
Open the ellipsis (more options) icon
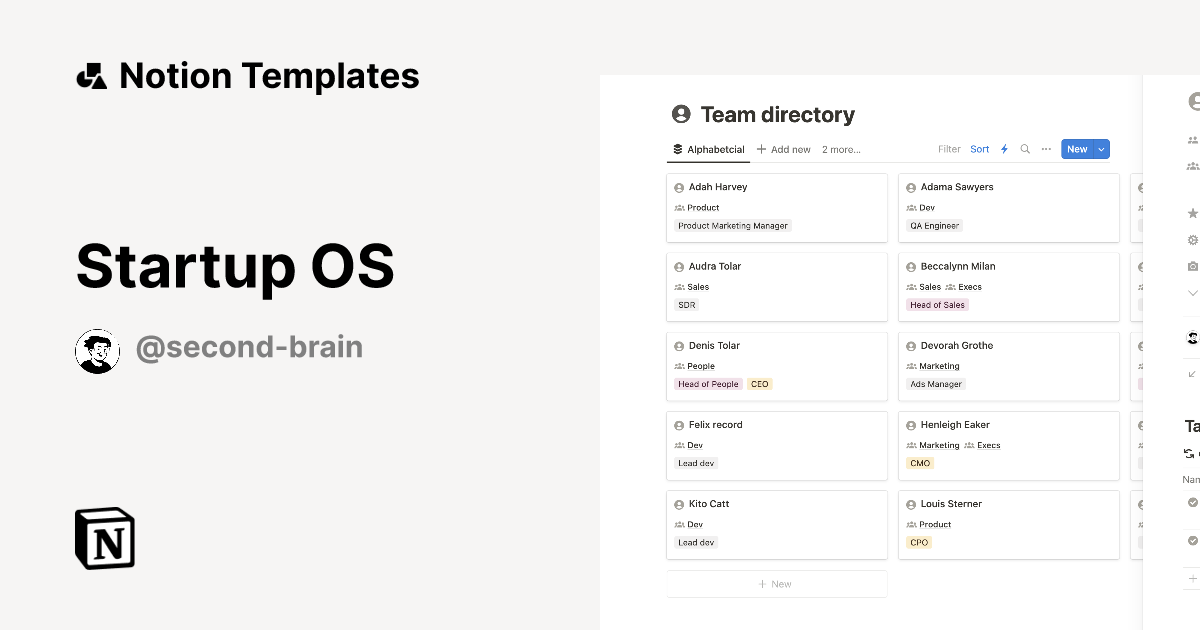point(1046,148)
